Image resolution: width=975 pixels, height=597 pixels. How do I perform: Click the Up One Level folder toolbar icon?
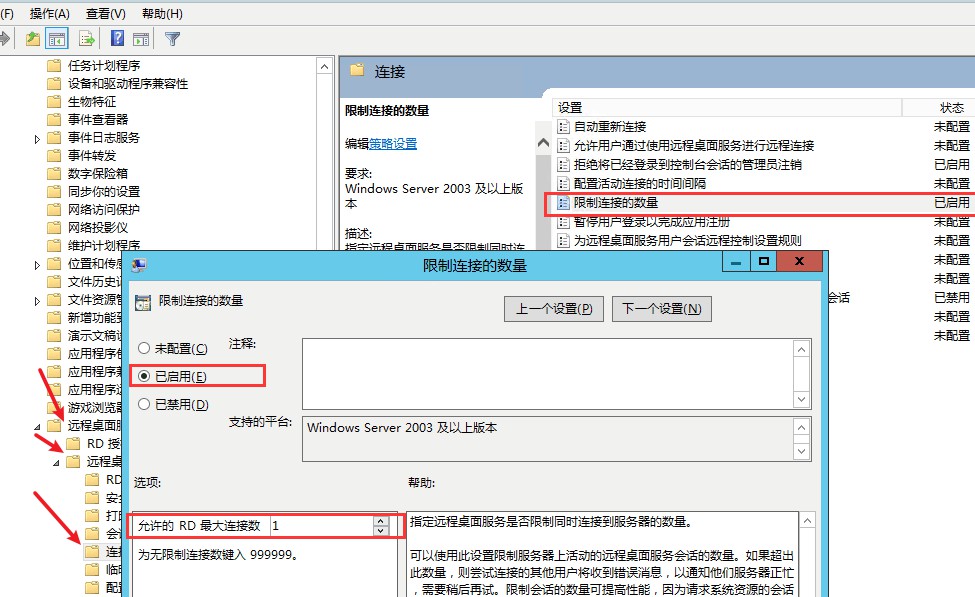click(x=33, y=39)
